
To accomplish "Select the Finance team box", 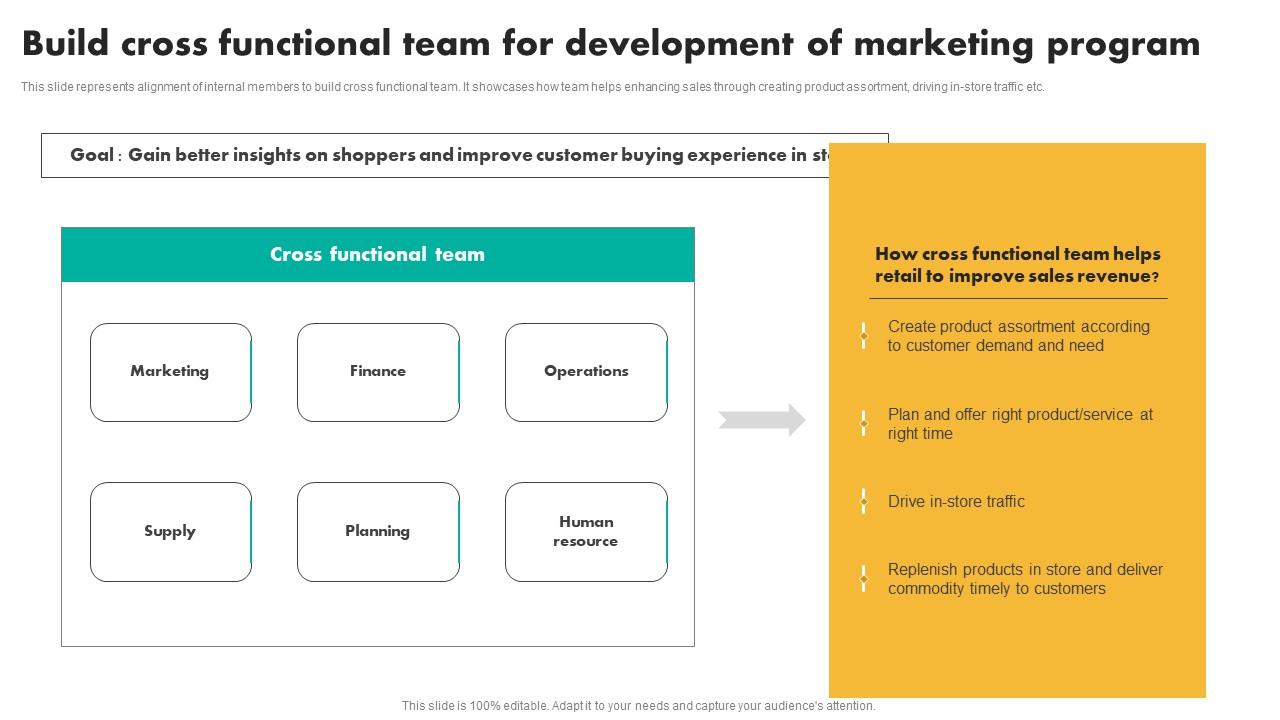I will [x=378, y=371].
